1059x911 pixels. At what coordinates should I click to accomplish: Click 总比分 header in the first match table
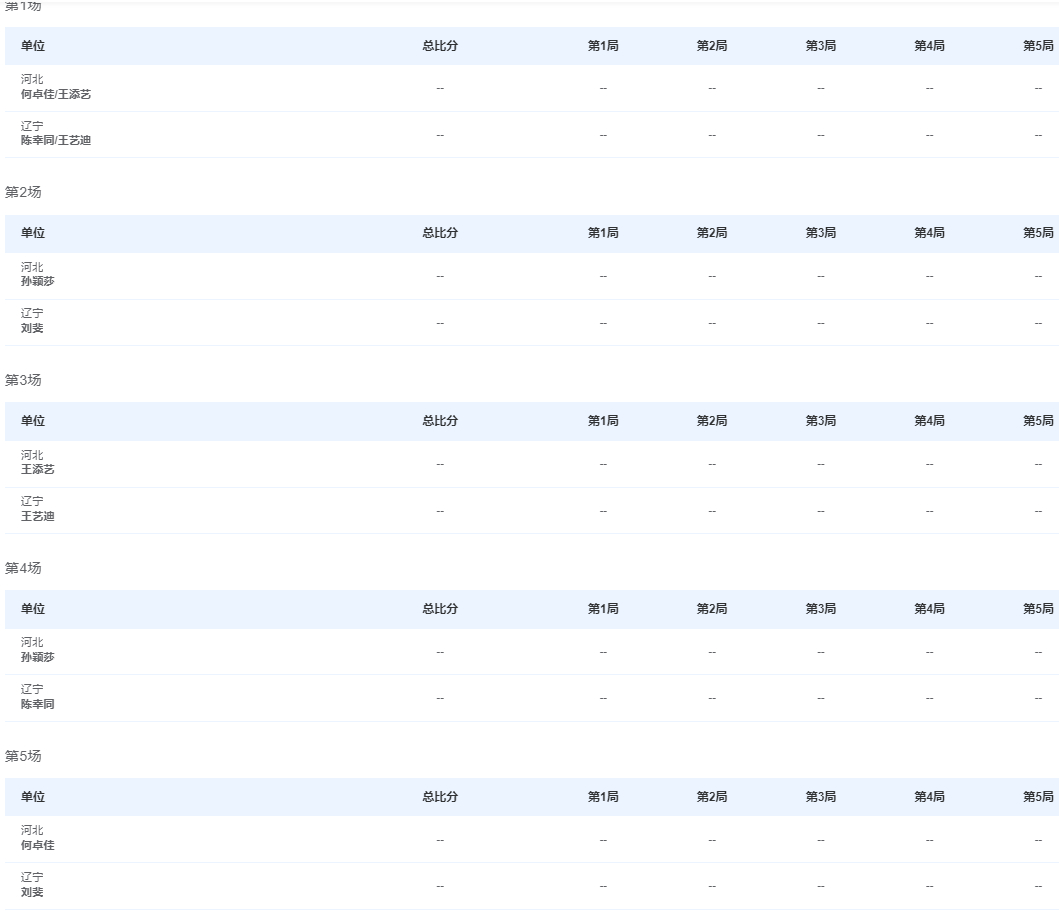pyautogui.click(x=440, y=46)
